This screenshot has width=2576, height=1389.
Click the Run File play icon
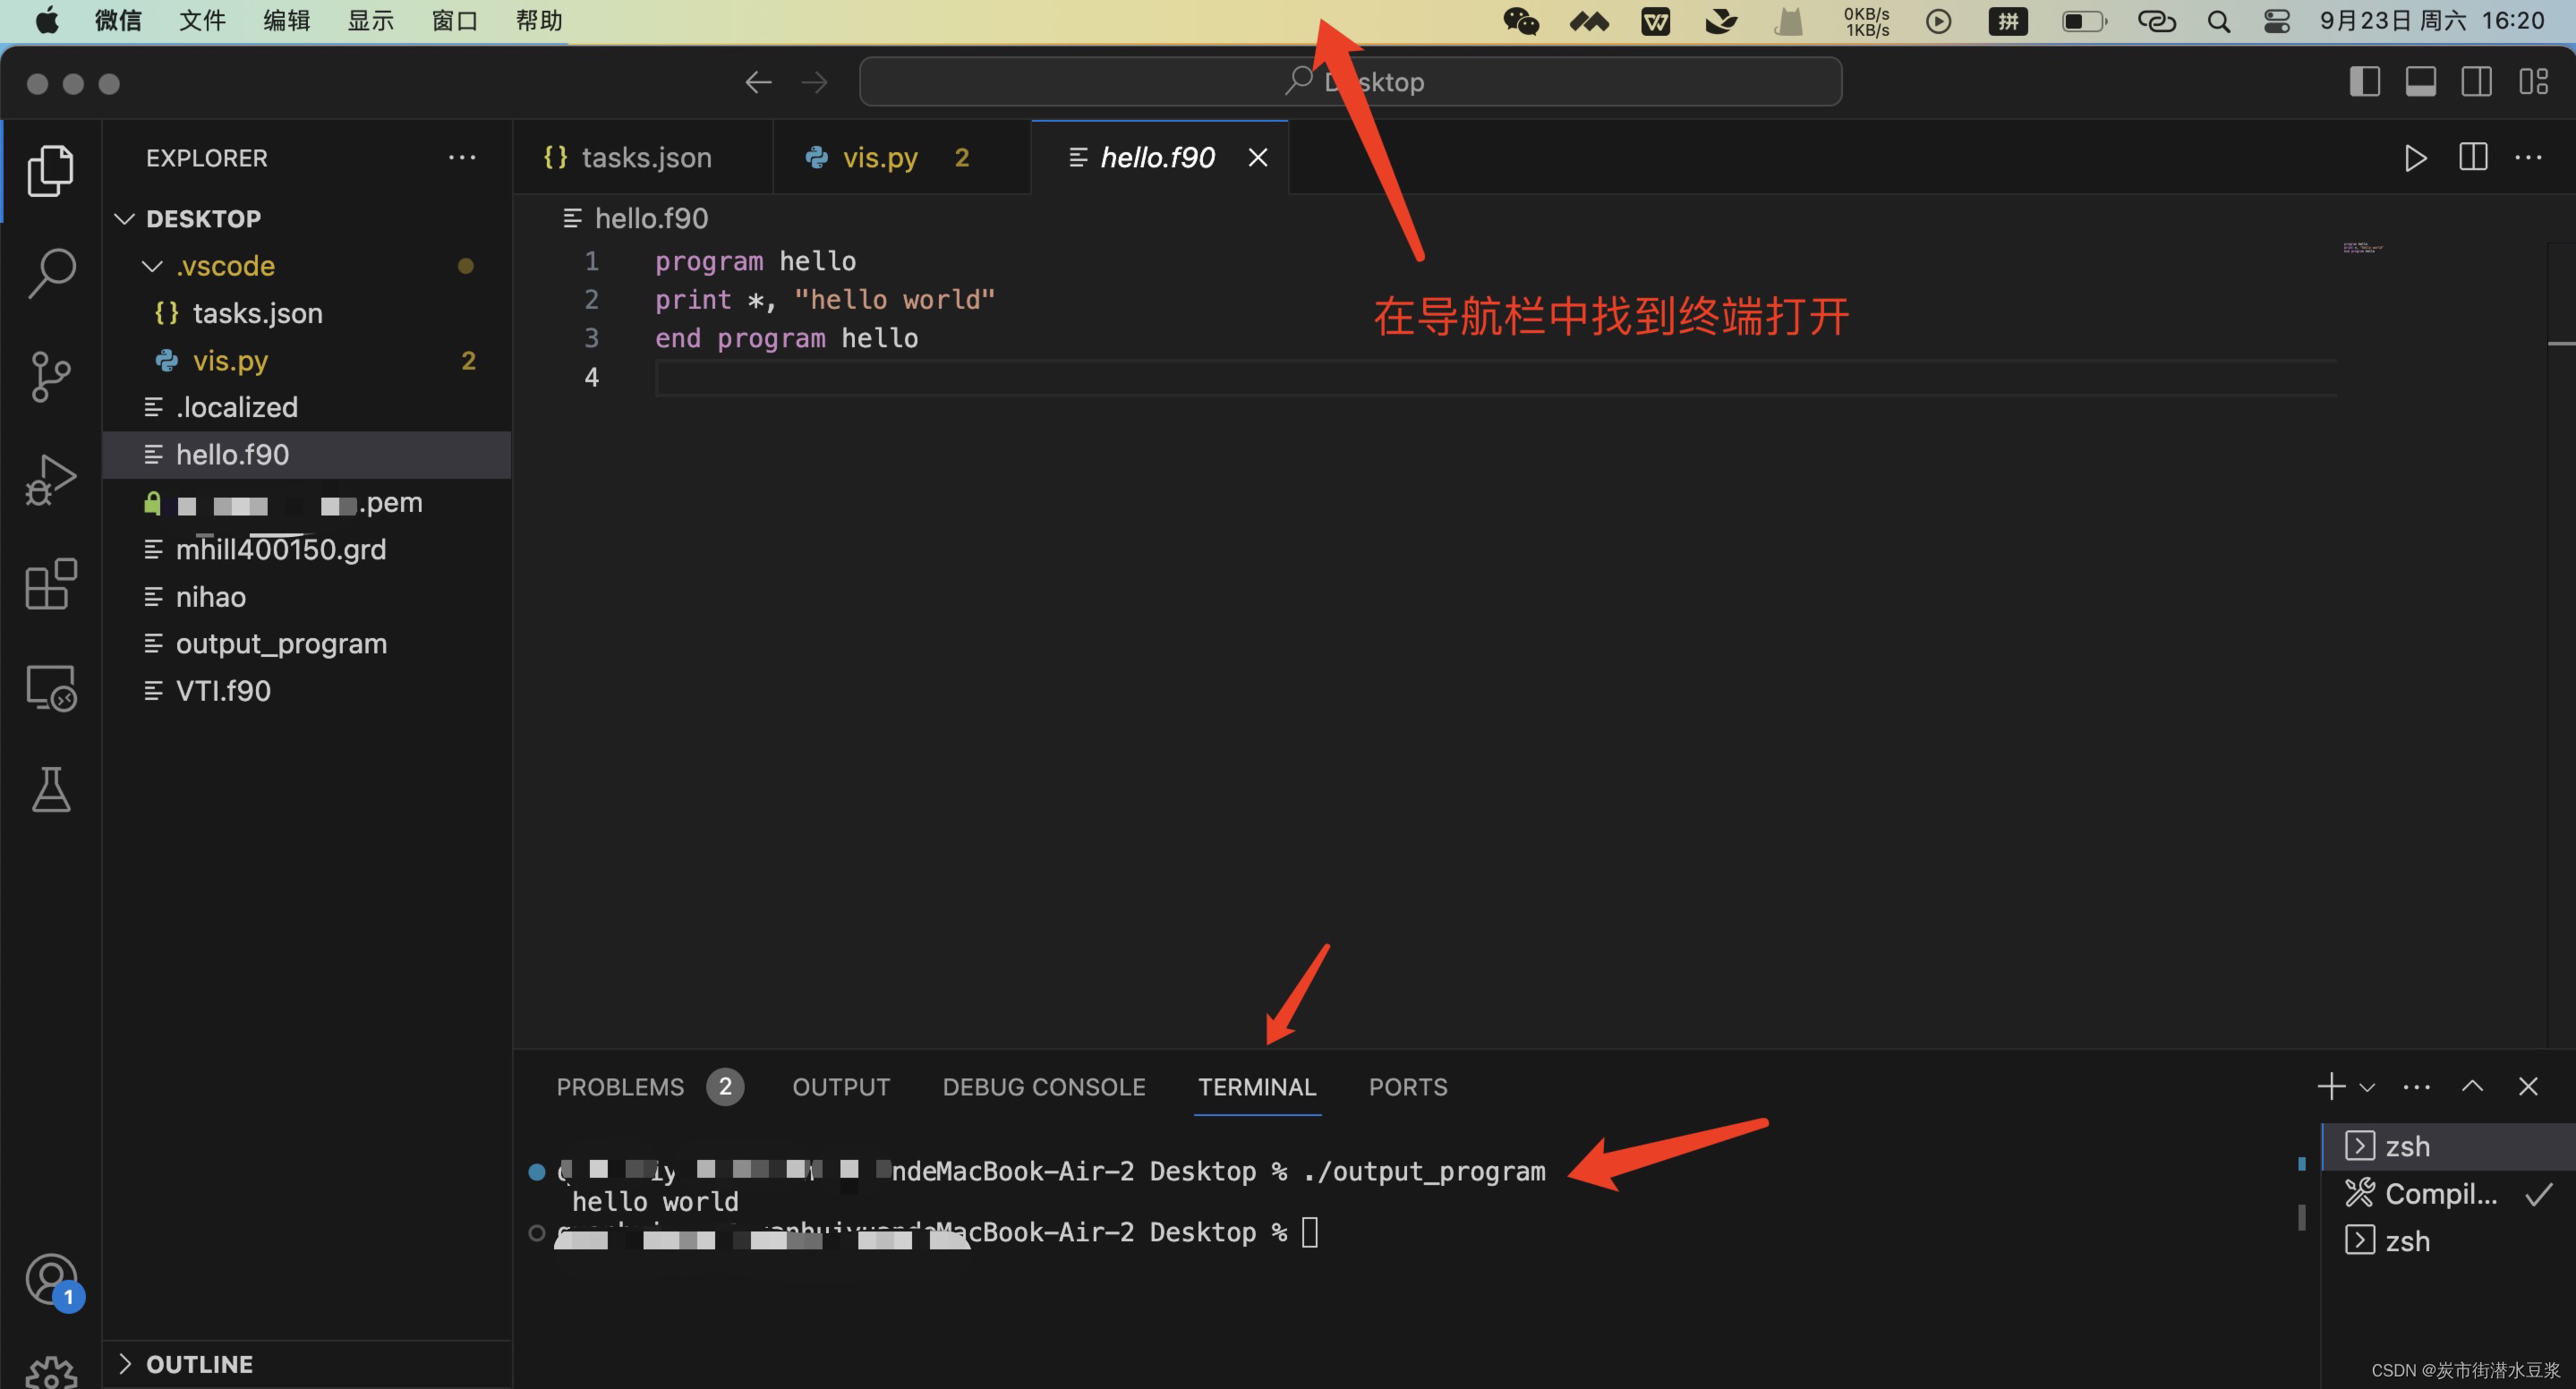pyautogui.click(x=2414, y=158)
